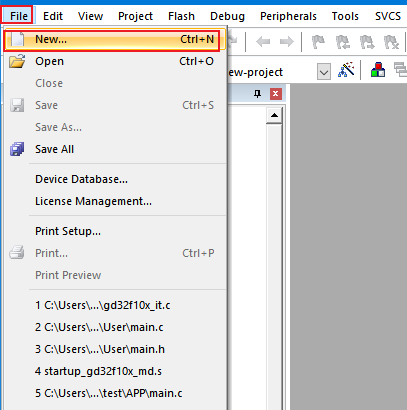Click the new file page icon beside New...

click(17, 39)
